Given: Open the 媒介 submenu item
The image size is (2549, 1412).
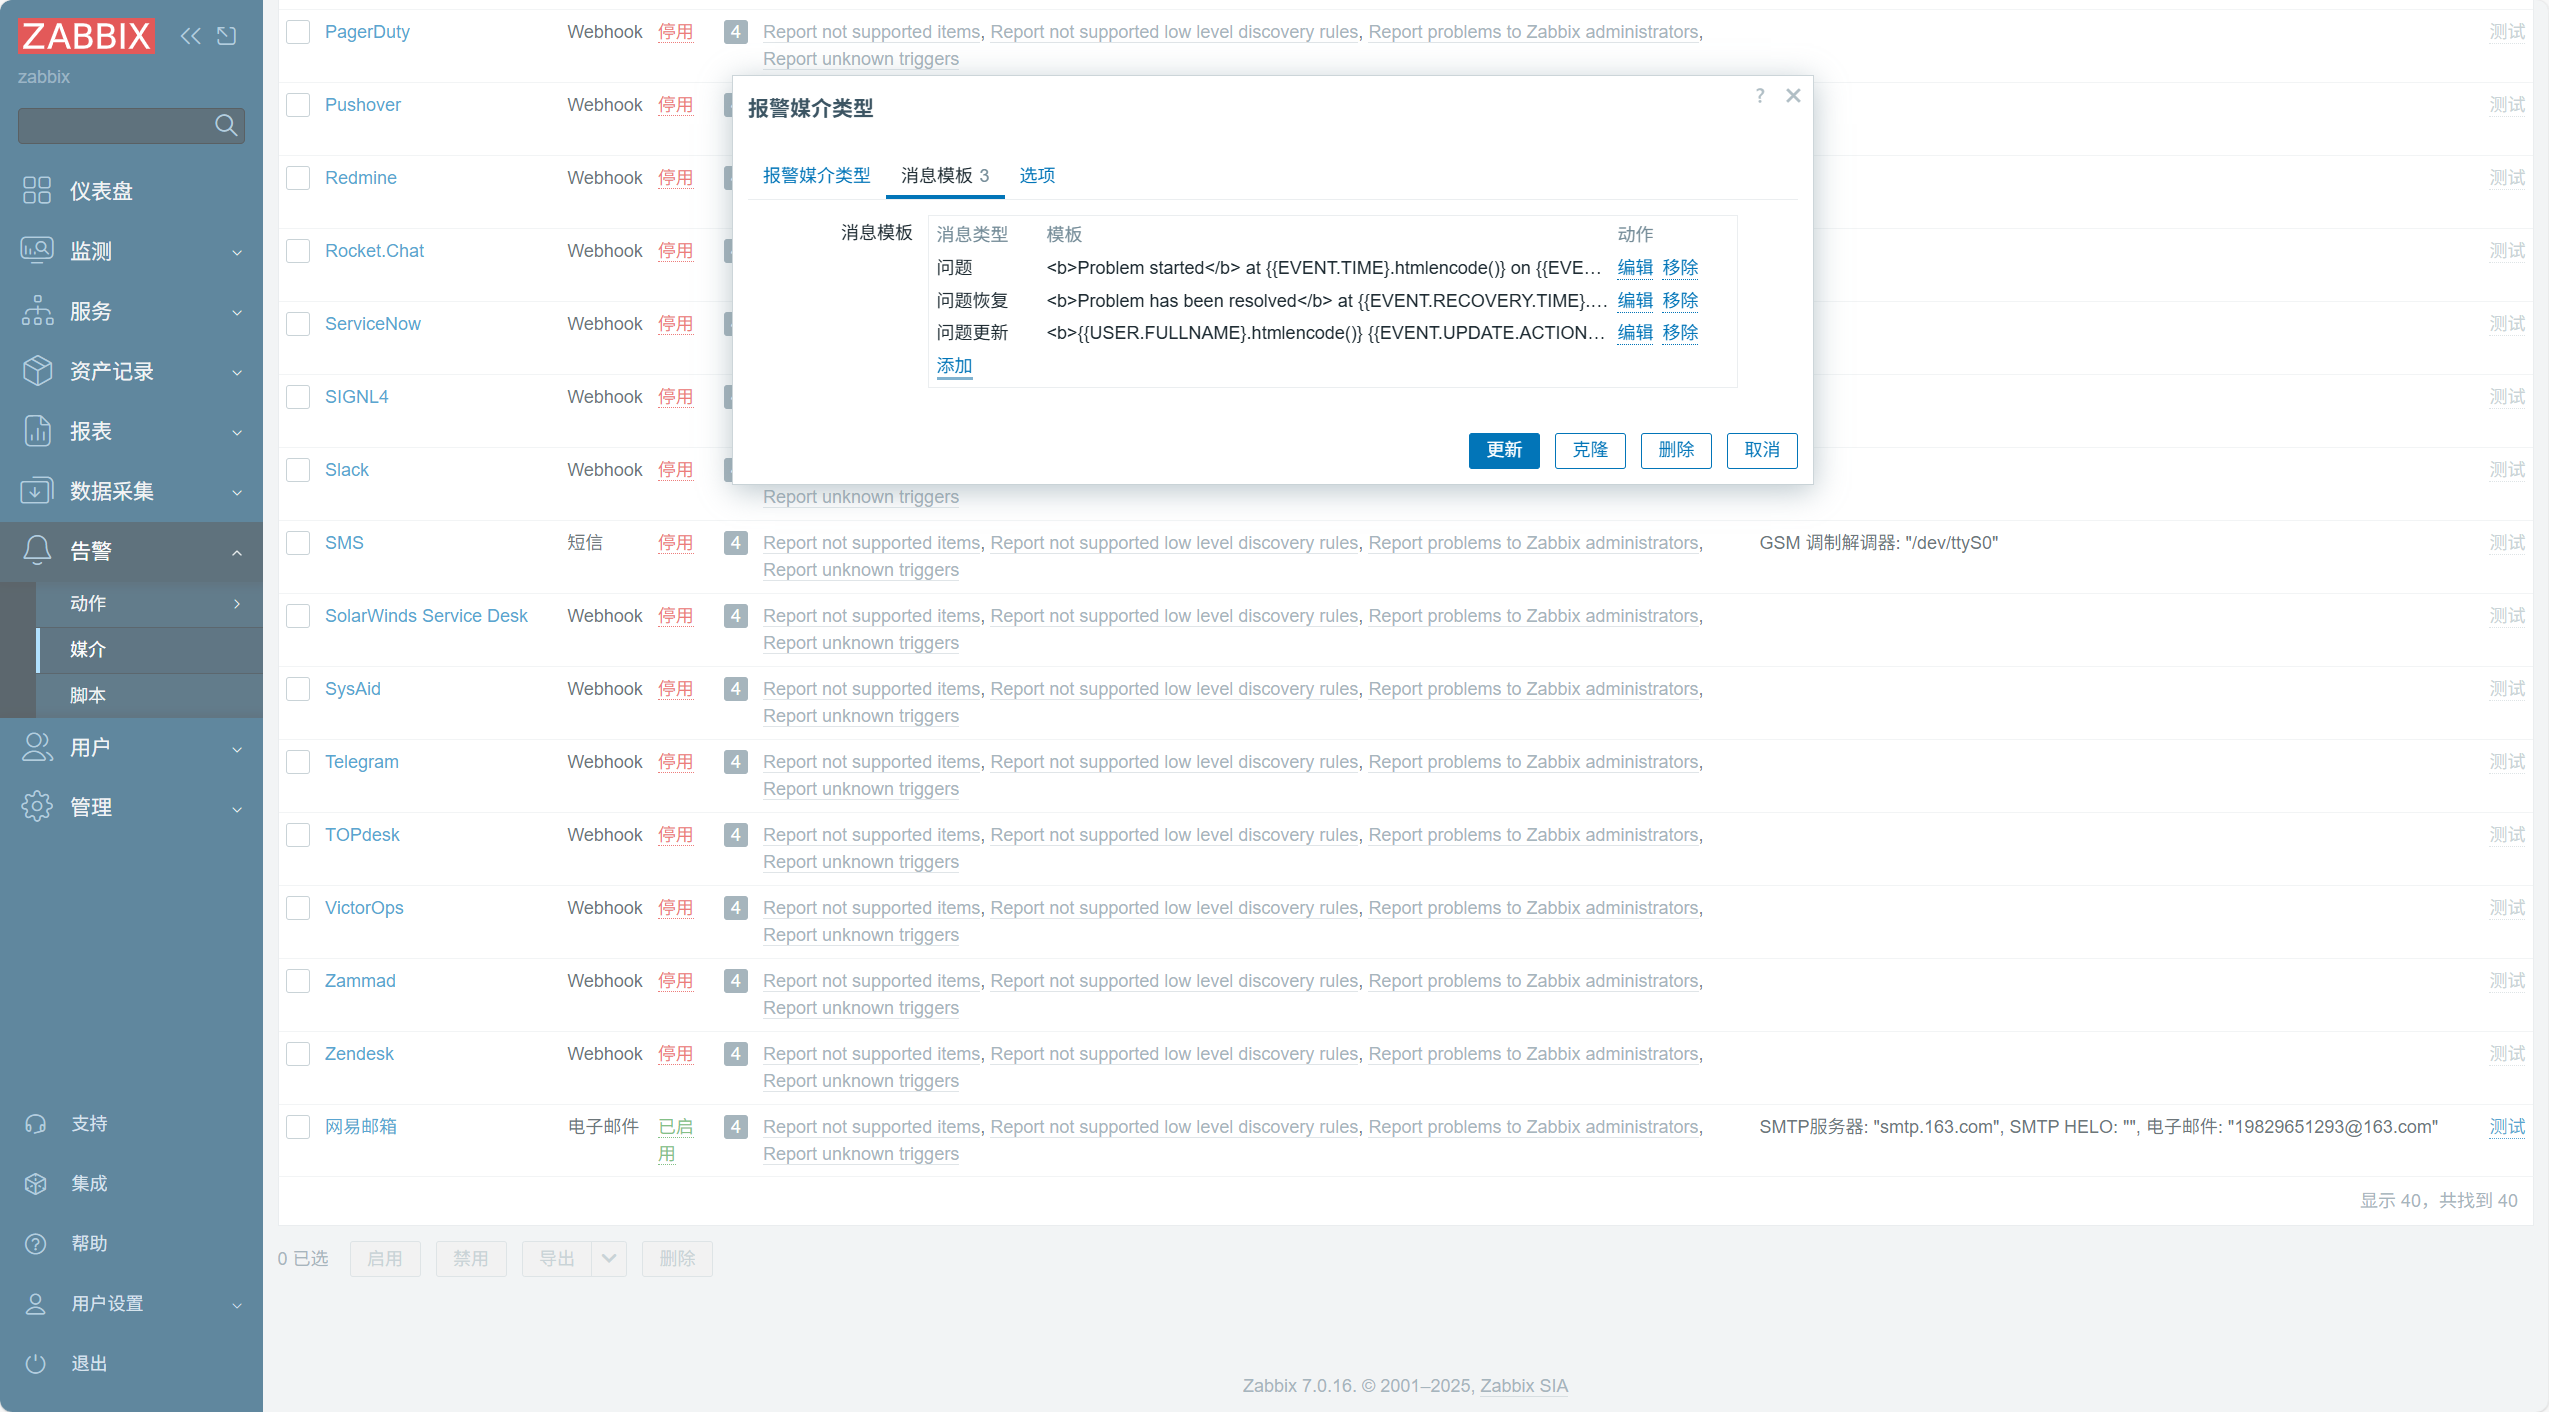Looking at the screenshot, I should [150, 650].
